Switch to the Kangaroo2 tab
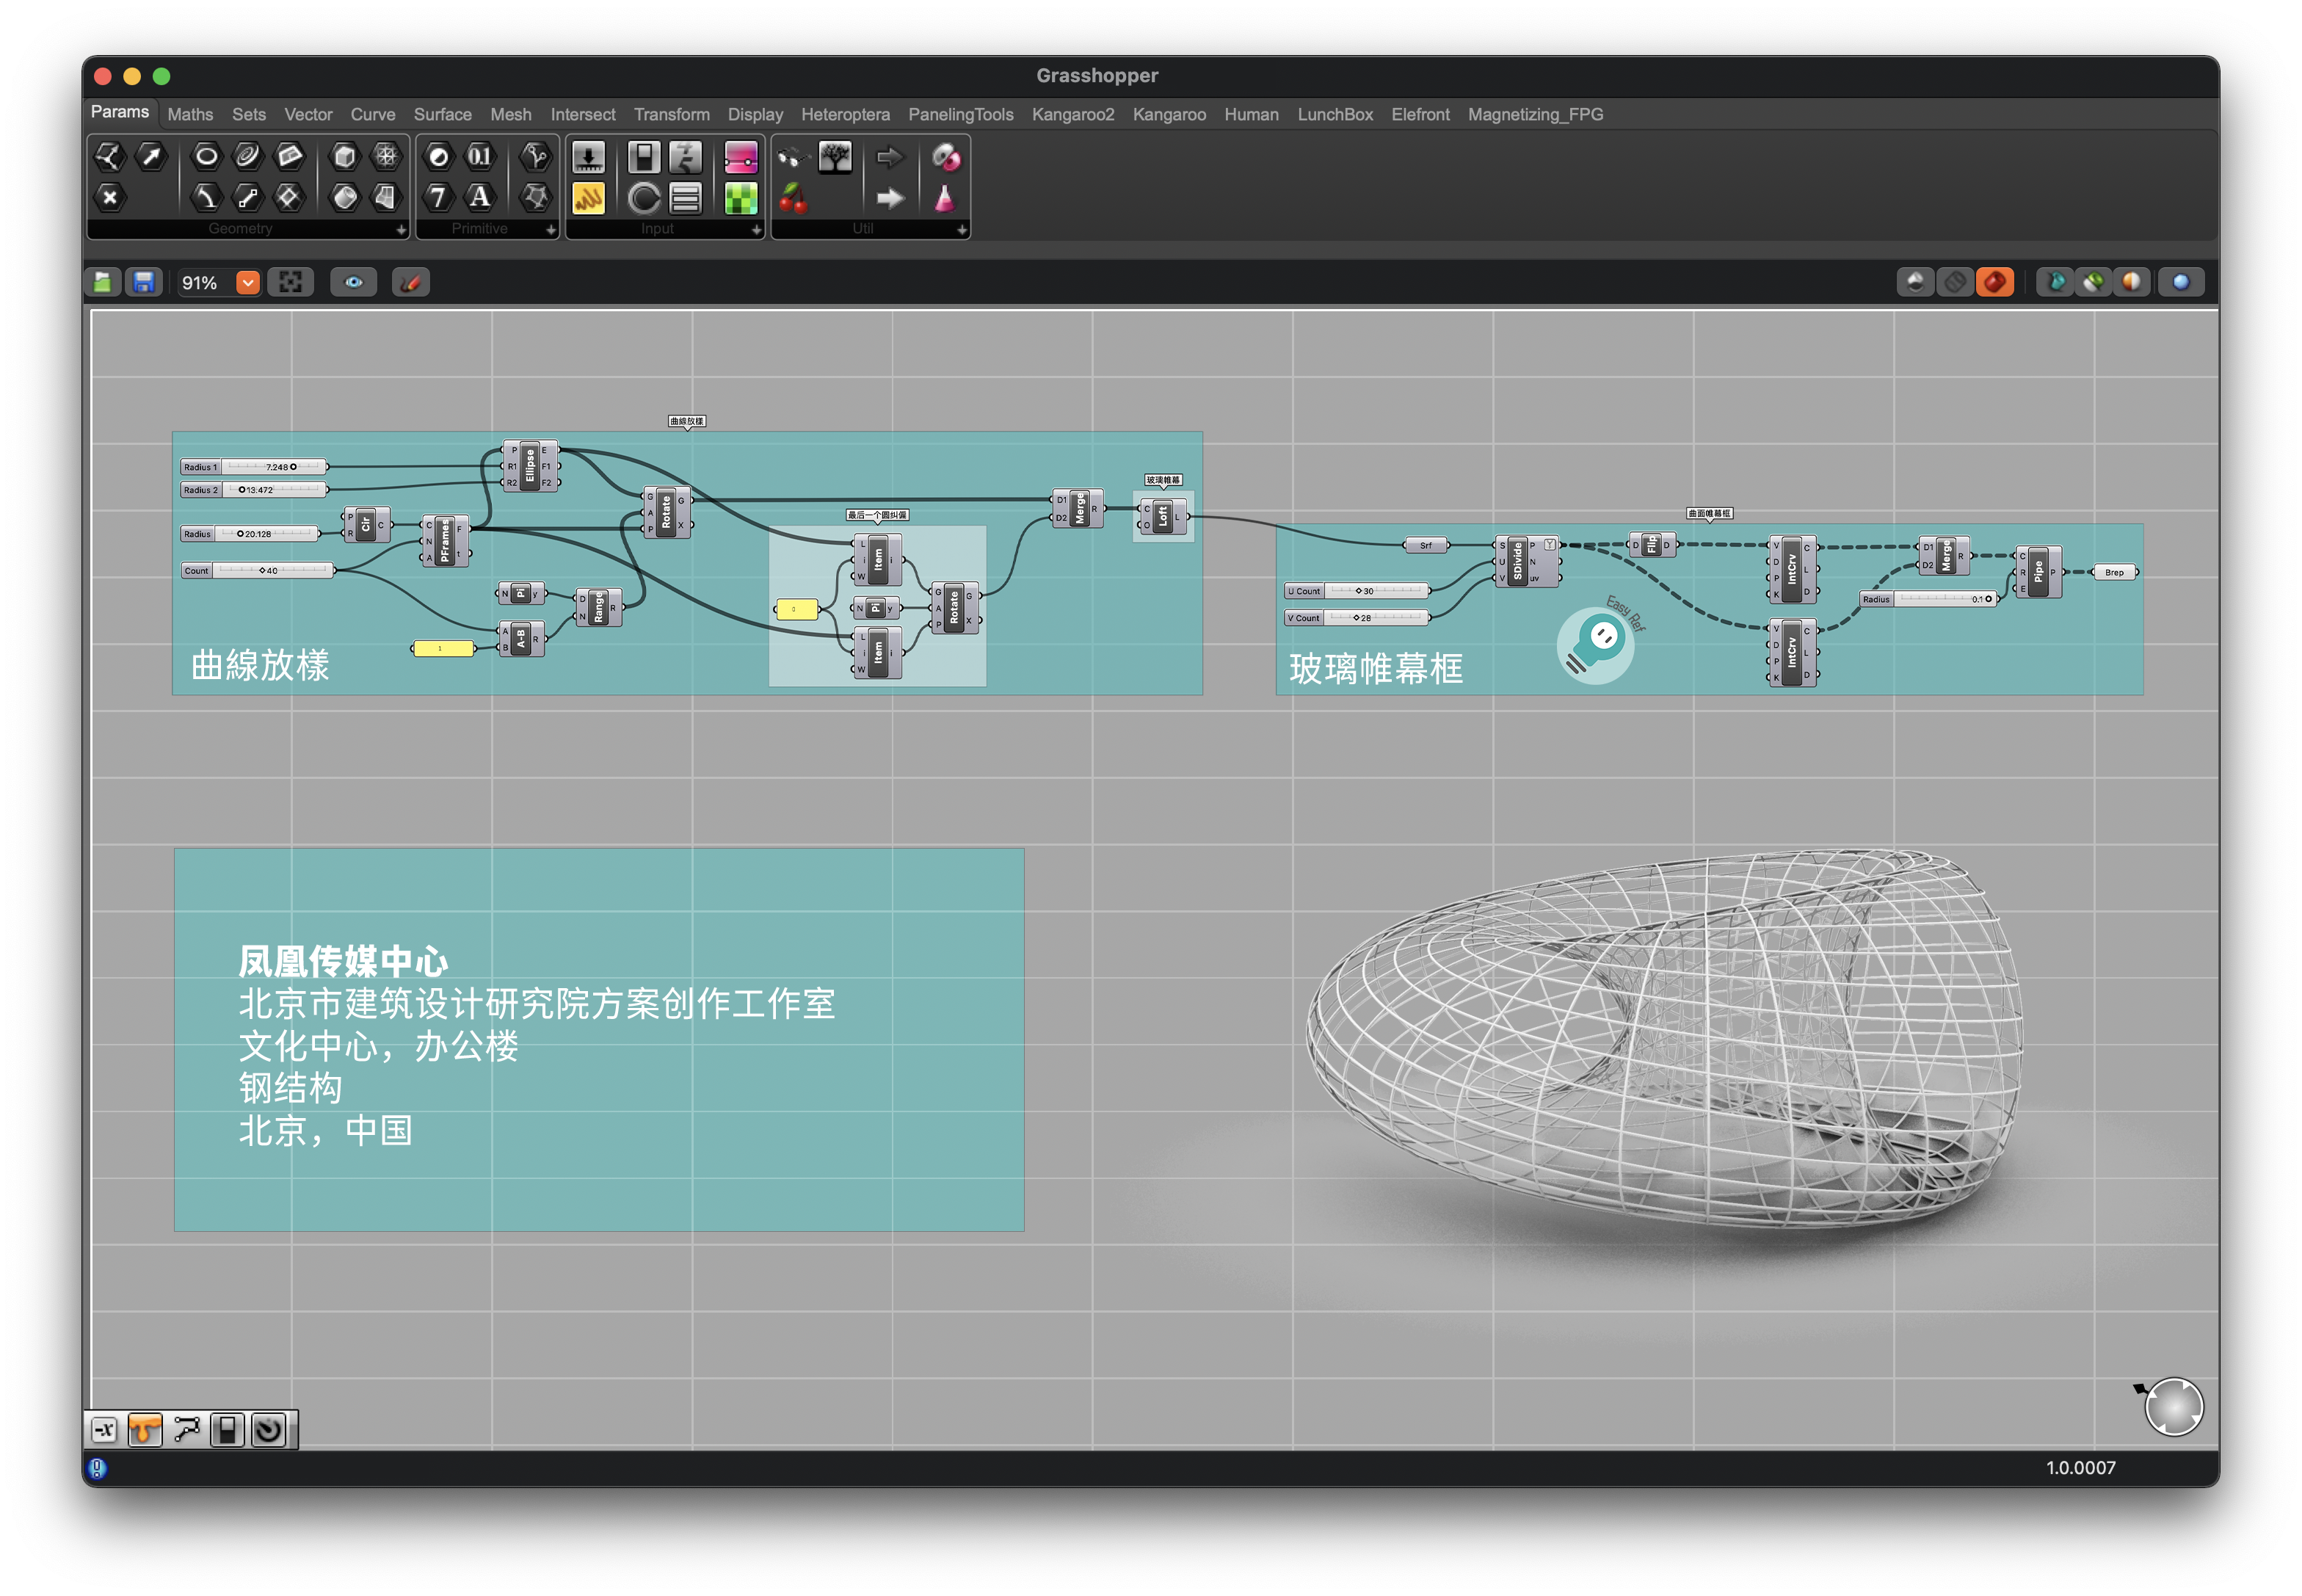Viewport: 2302px width, 1596px height. coord(1072,114)
